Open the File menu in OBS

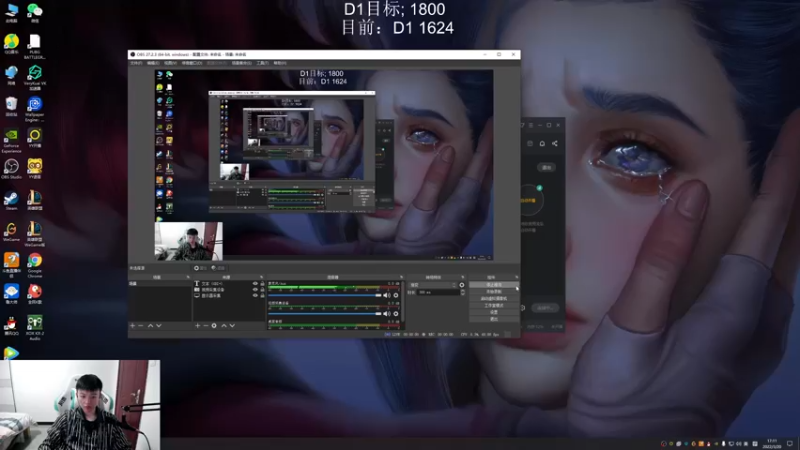coord(136,63)
